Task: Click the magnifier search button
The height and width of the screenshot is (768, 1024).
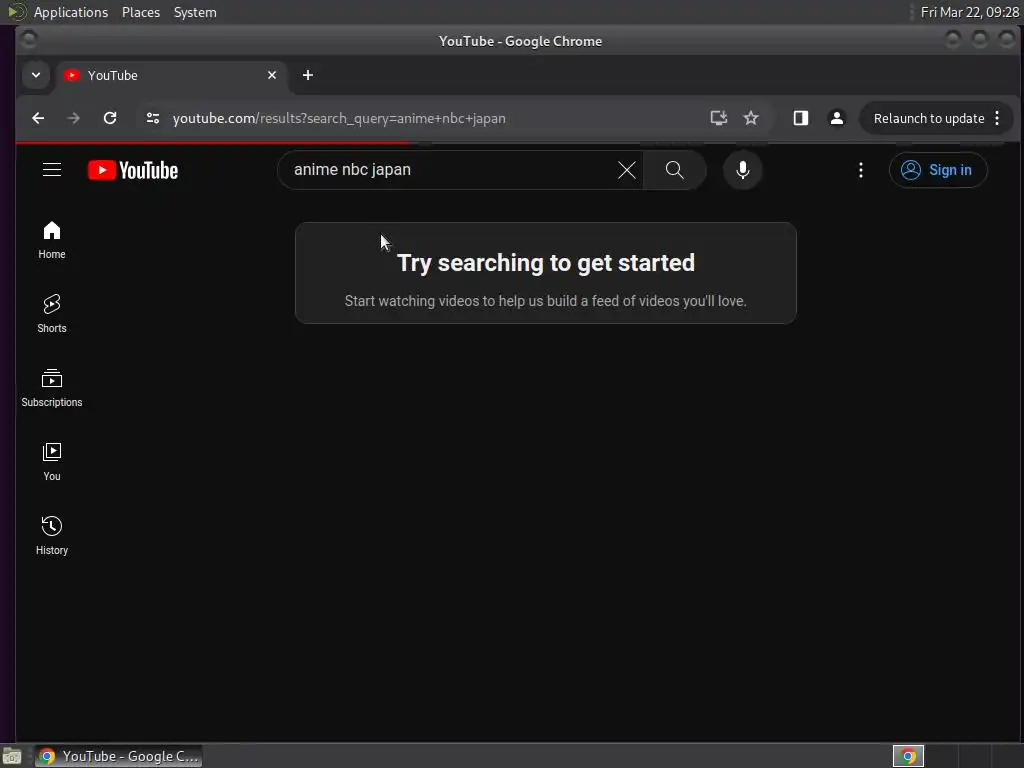Action: pyautogui.click(x=675, y=170)
